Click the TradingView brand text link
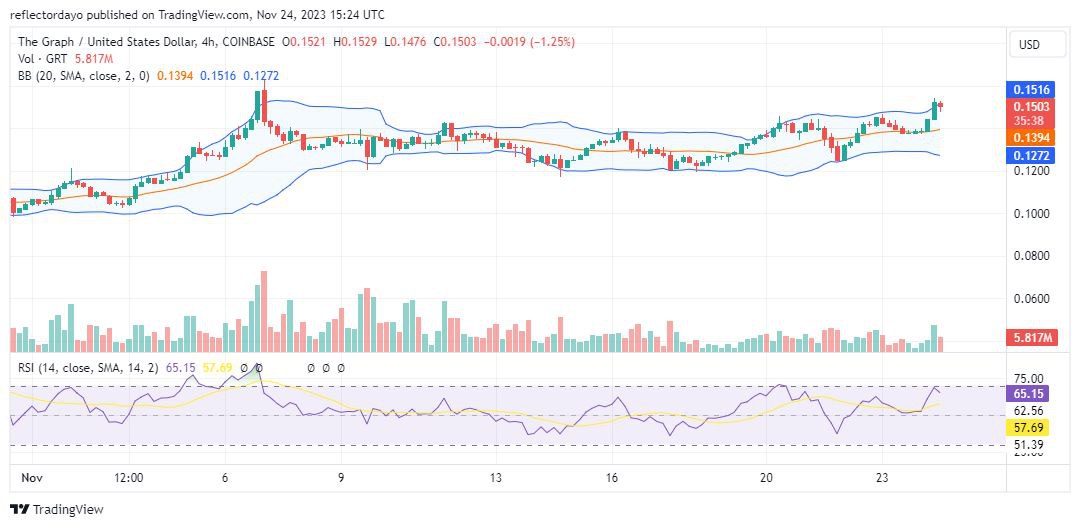This screenshot has height=527, width=1080. 68,510
